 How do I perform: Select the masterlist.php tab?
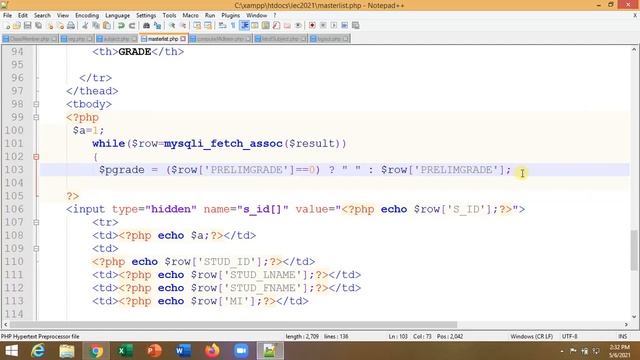click(x=162, y=39)
